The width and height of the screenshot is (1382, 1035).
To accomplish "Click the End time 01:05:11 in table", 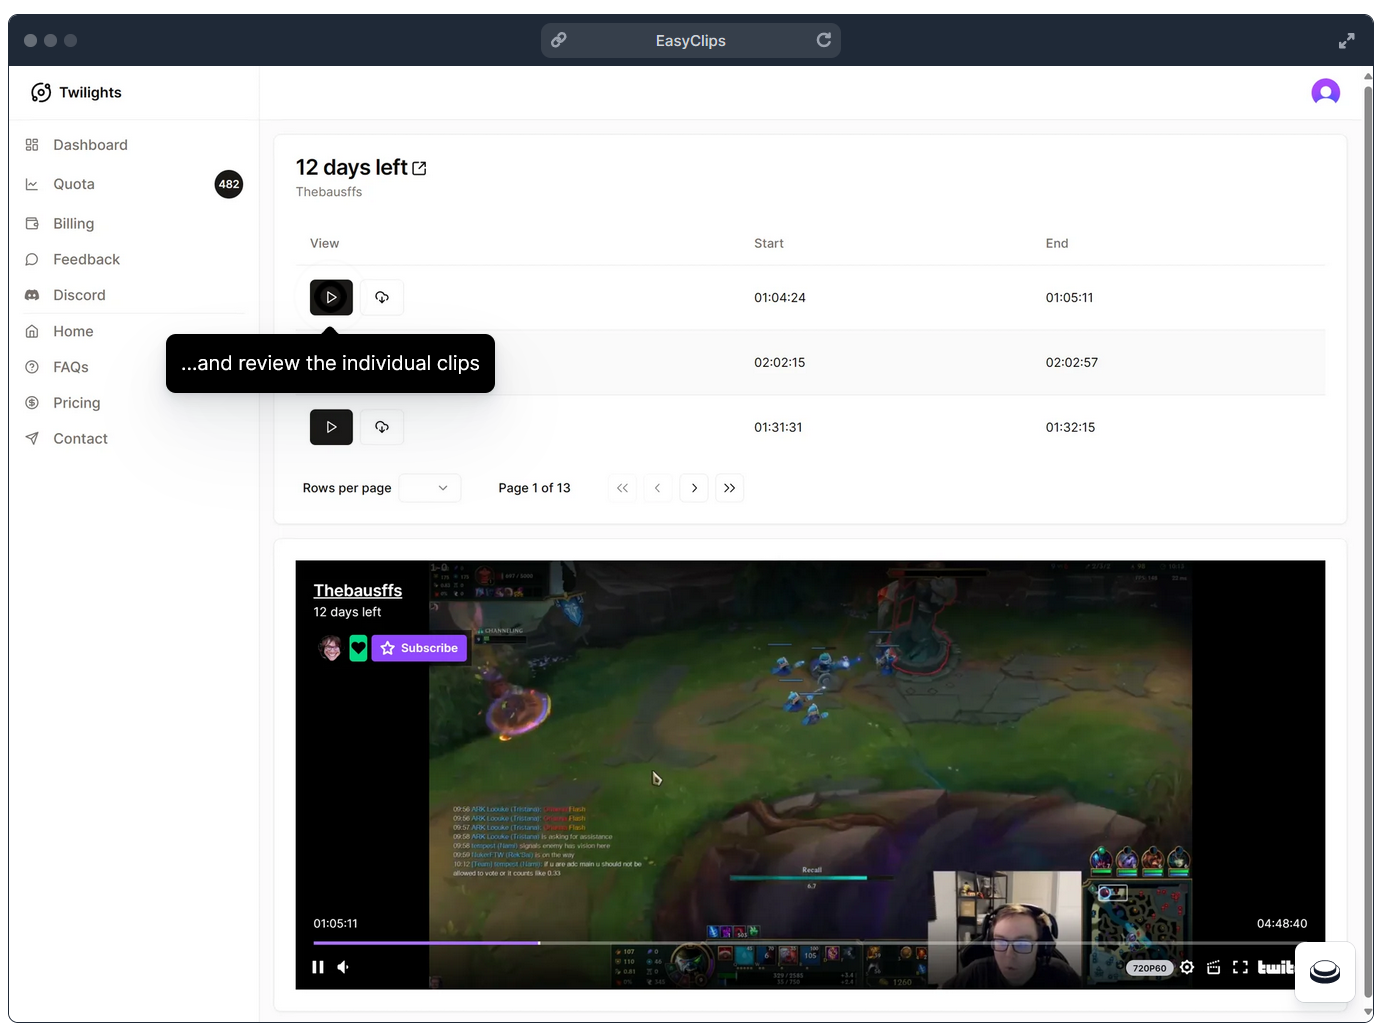I will click(x=1070, y=297).
